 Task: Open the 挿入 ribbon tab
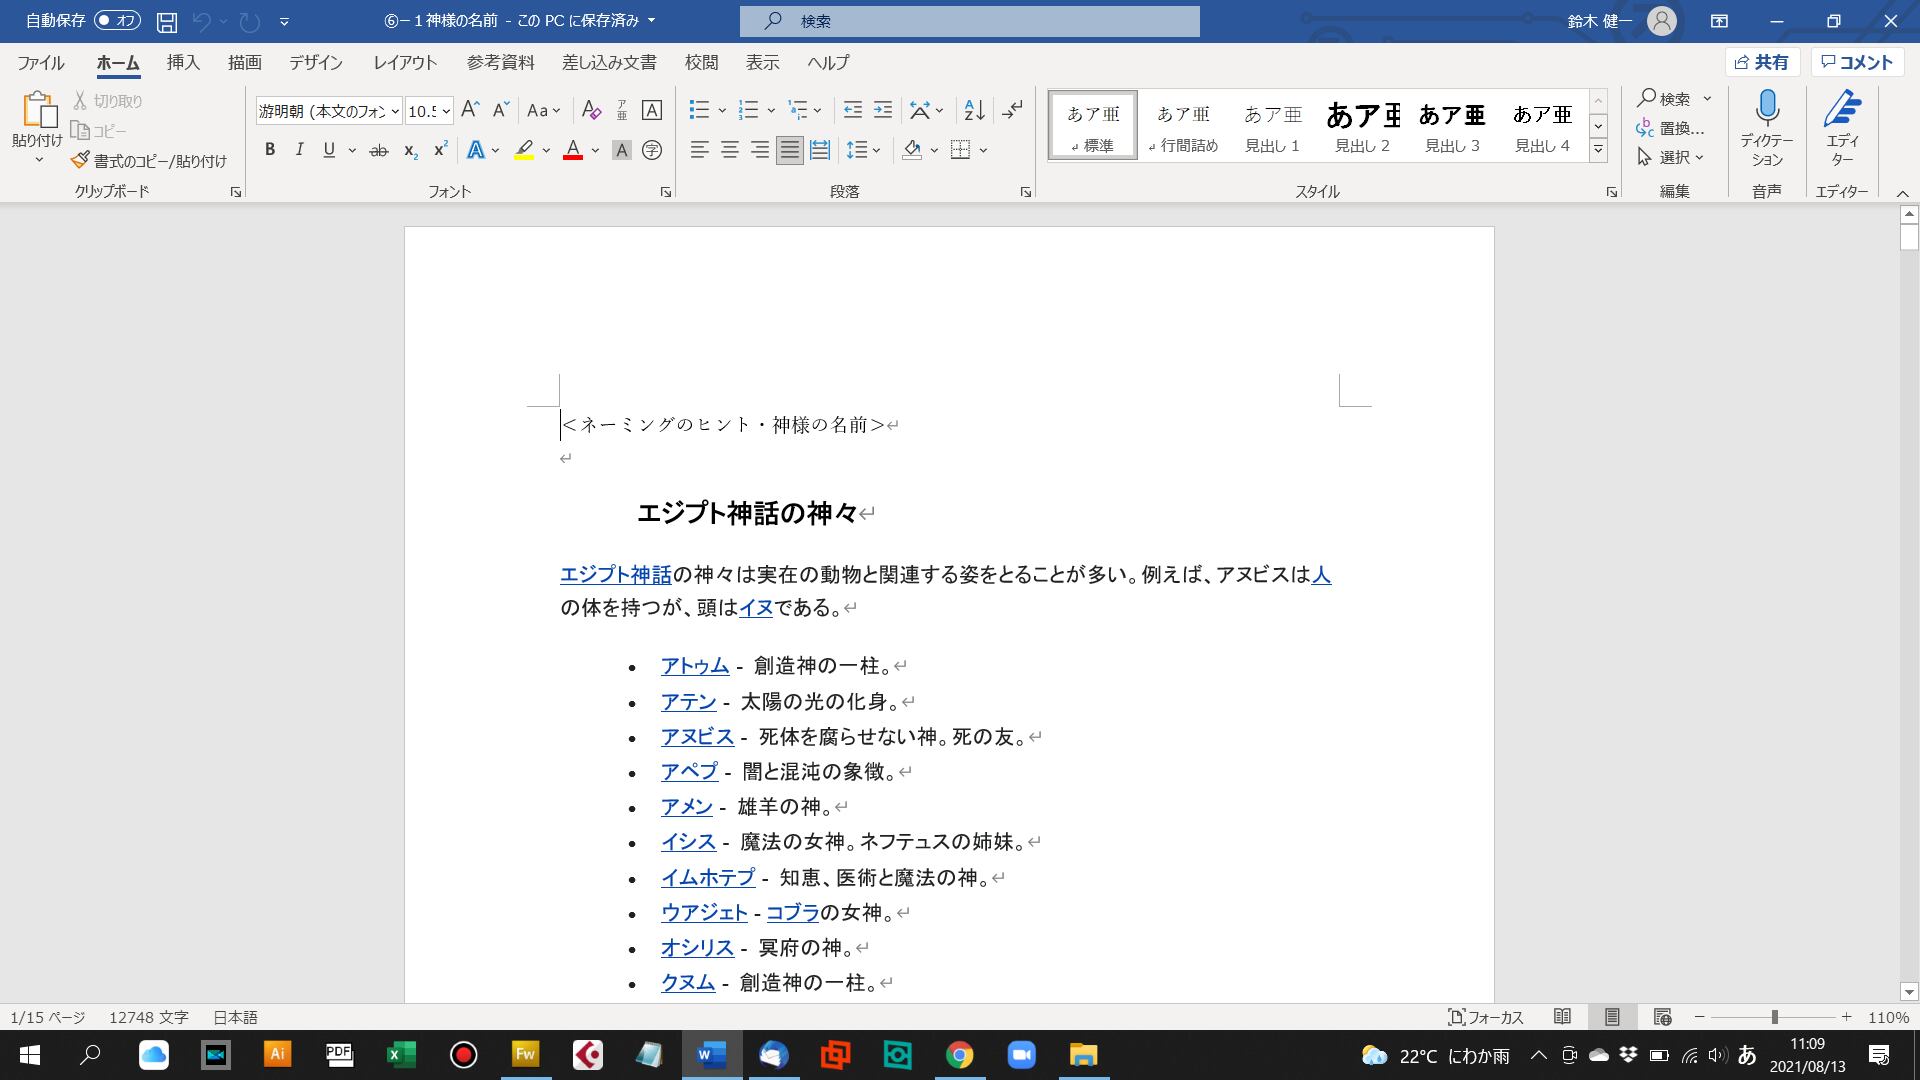point(183,62)
